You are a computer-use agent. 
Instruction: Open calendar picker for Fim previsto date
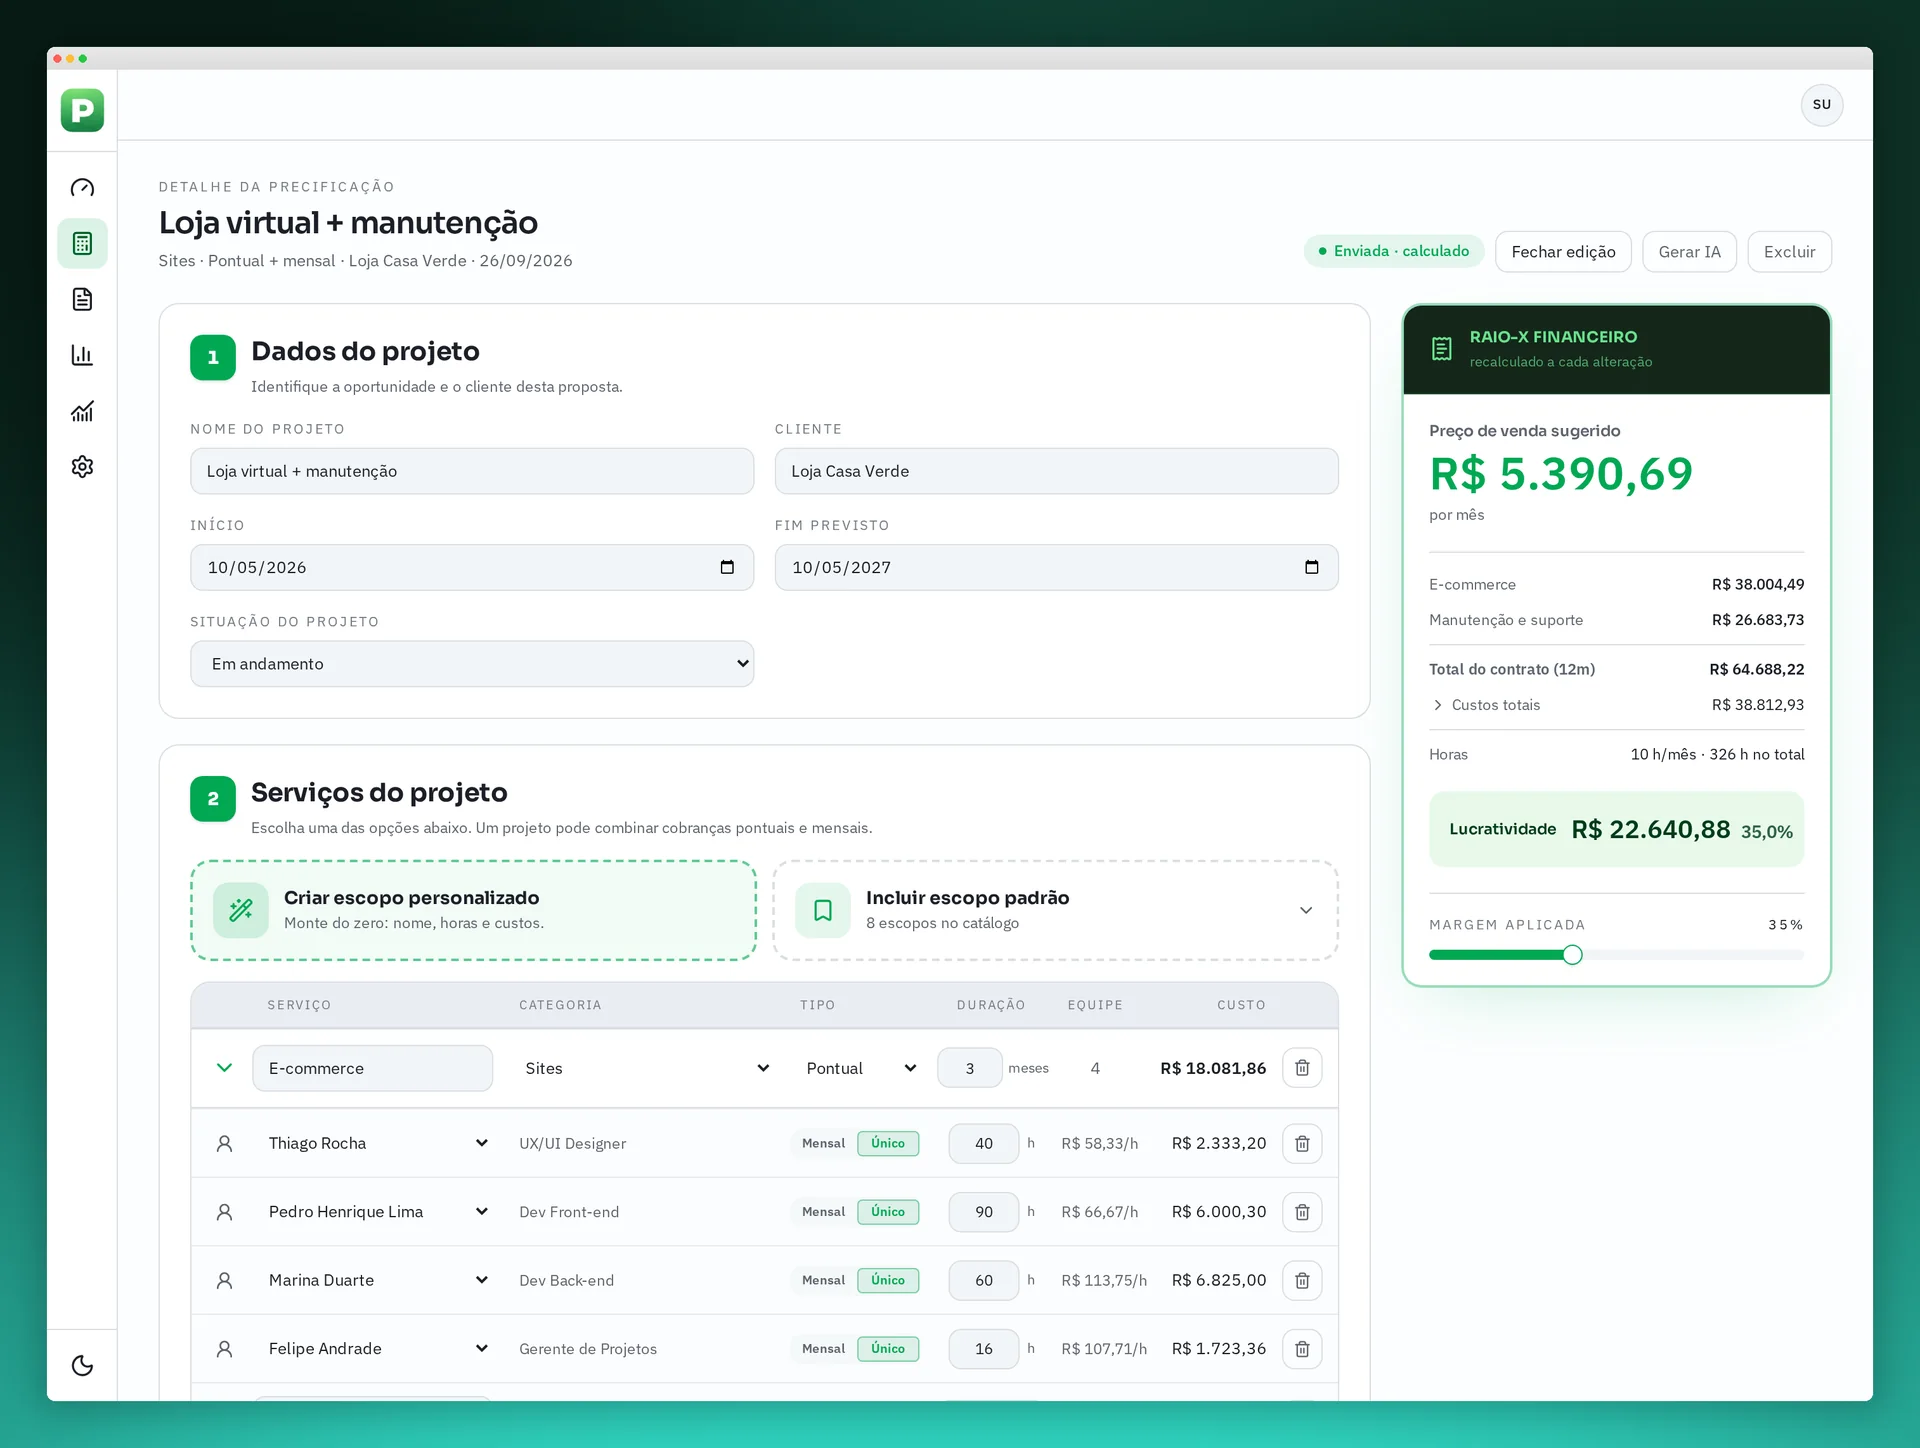pyautogui.click(x=1312, y=567)
